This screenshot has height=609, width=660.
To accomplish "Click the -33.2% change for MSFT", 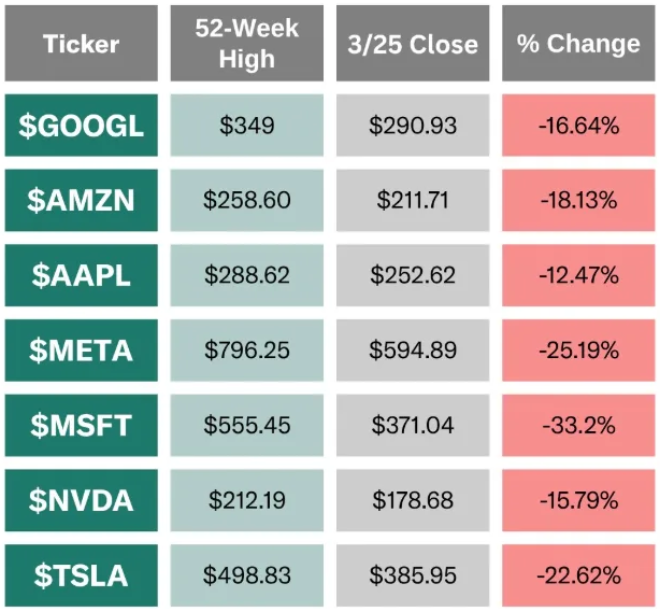I will tap(579, 425).
